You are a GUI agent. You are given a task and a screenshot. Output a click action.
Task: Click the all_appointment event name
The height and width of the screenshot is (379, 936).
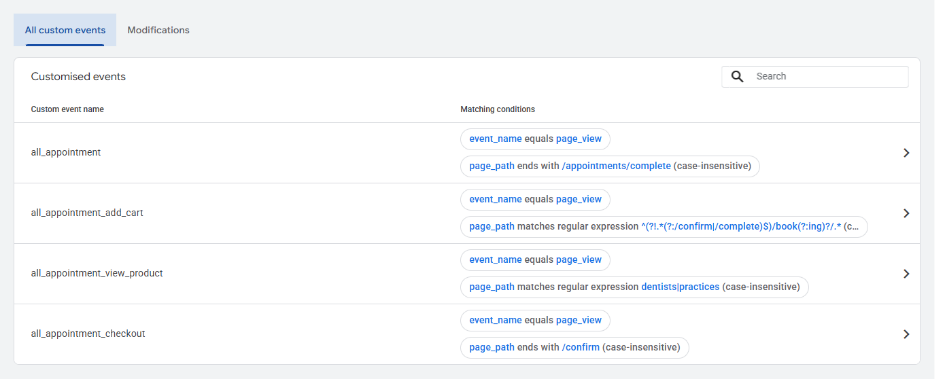pyautogui.click(x=66, y=152)
